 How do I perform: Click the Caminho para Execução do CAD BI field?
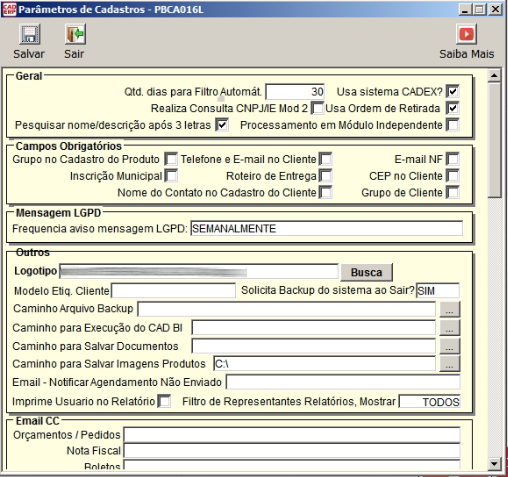coord(314,328)
